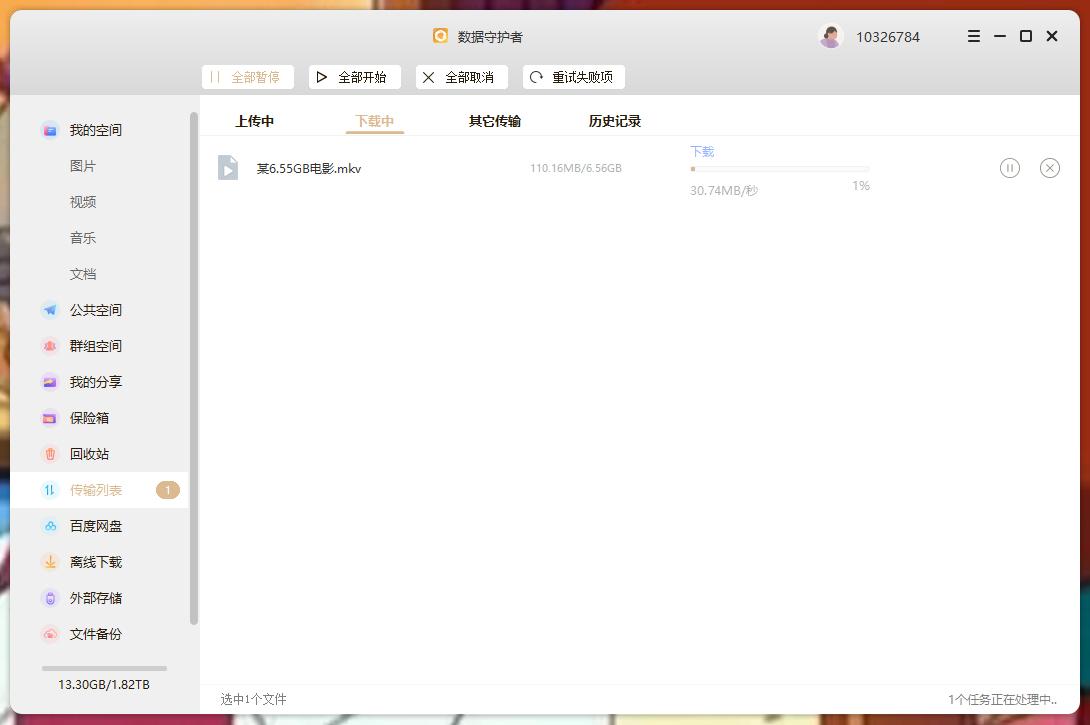Pause the 某6.55GB电影.mkv download
The image size is (1090, 725).
click(x=1010, y=168)
